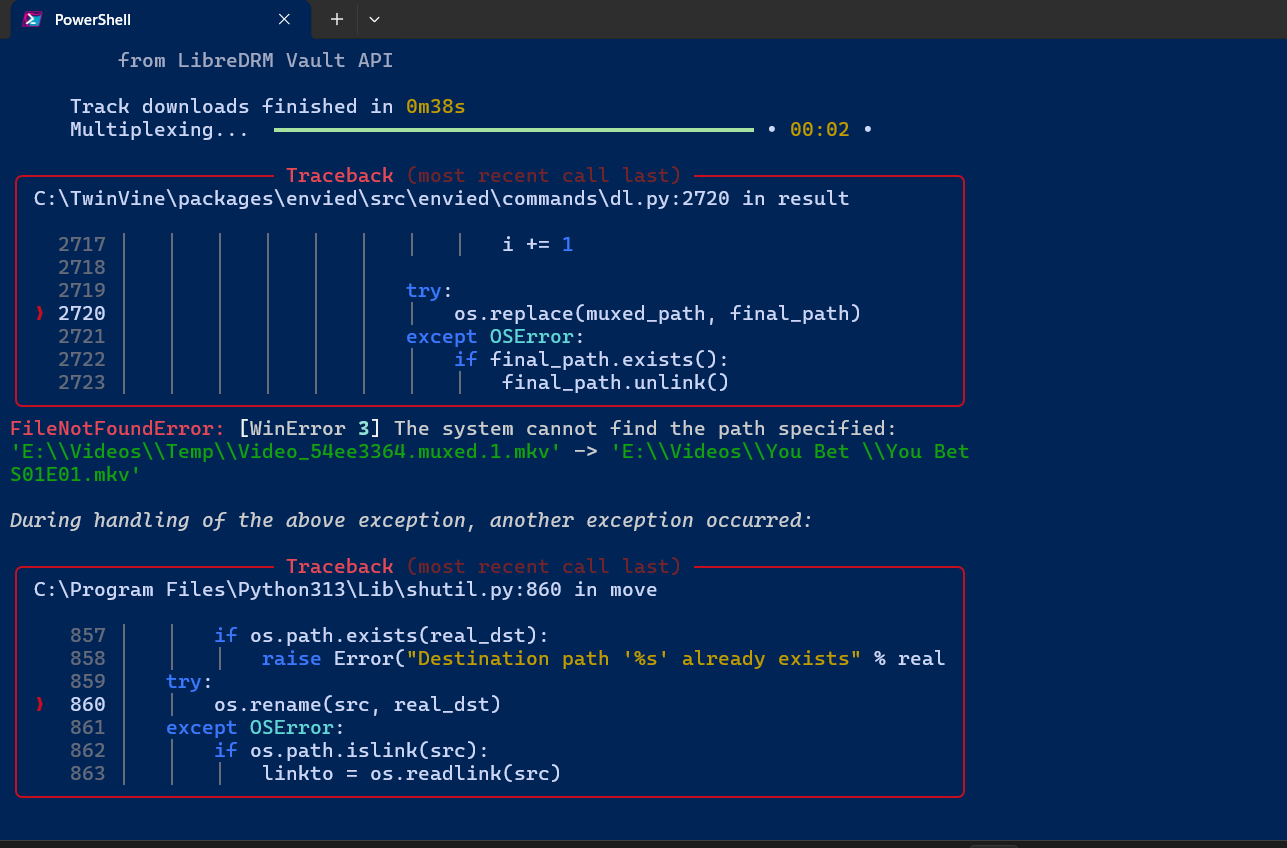
Task: Click the 'linkto = os.readlink(src)' line
Action: (412, 773)
